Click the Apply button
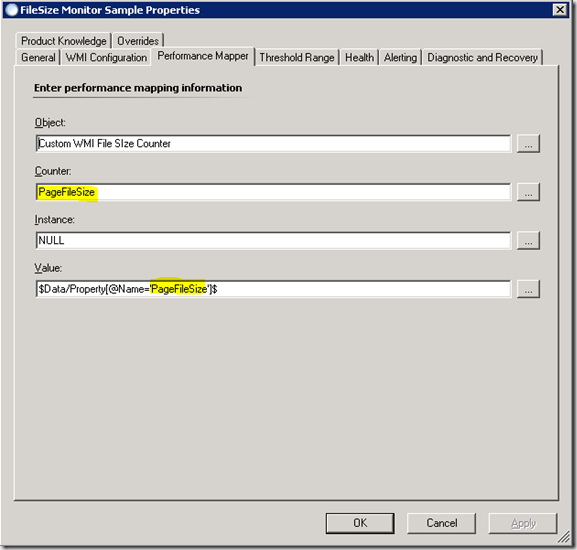The image size is (577, 550). tap(523, 523)
